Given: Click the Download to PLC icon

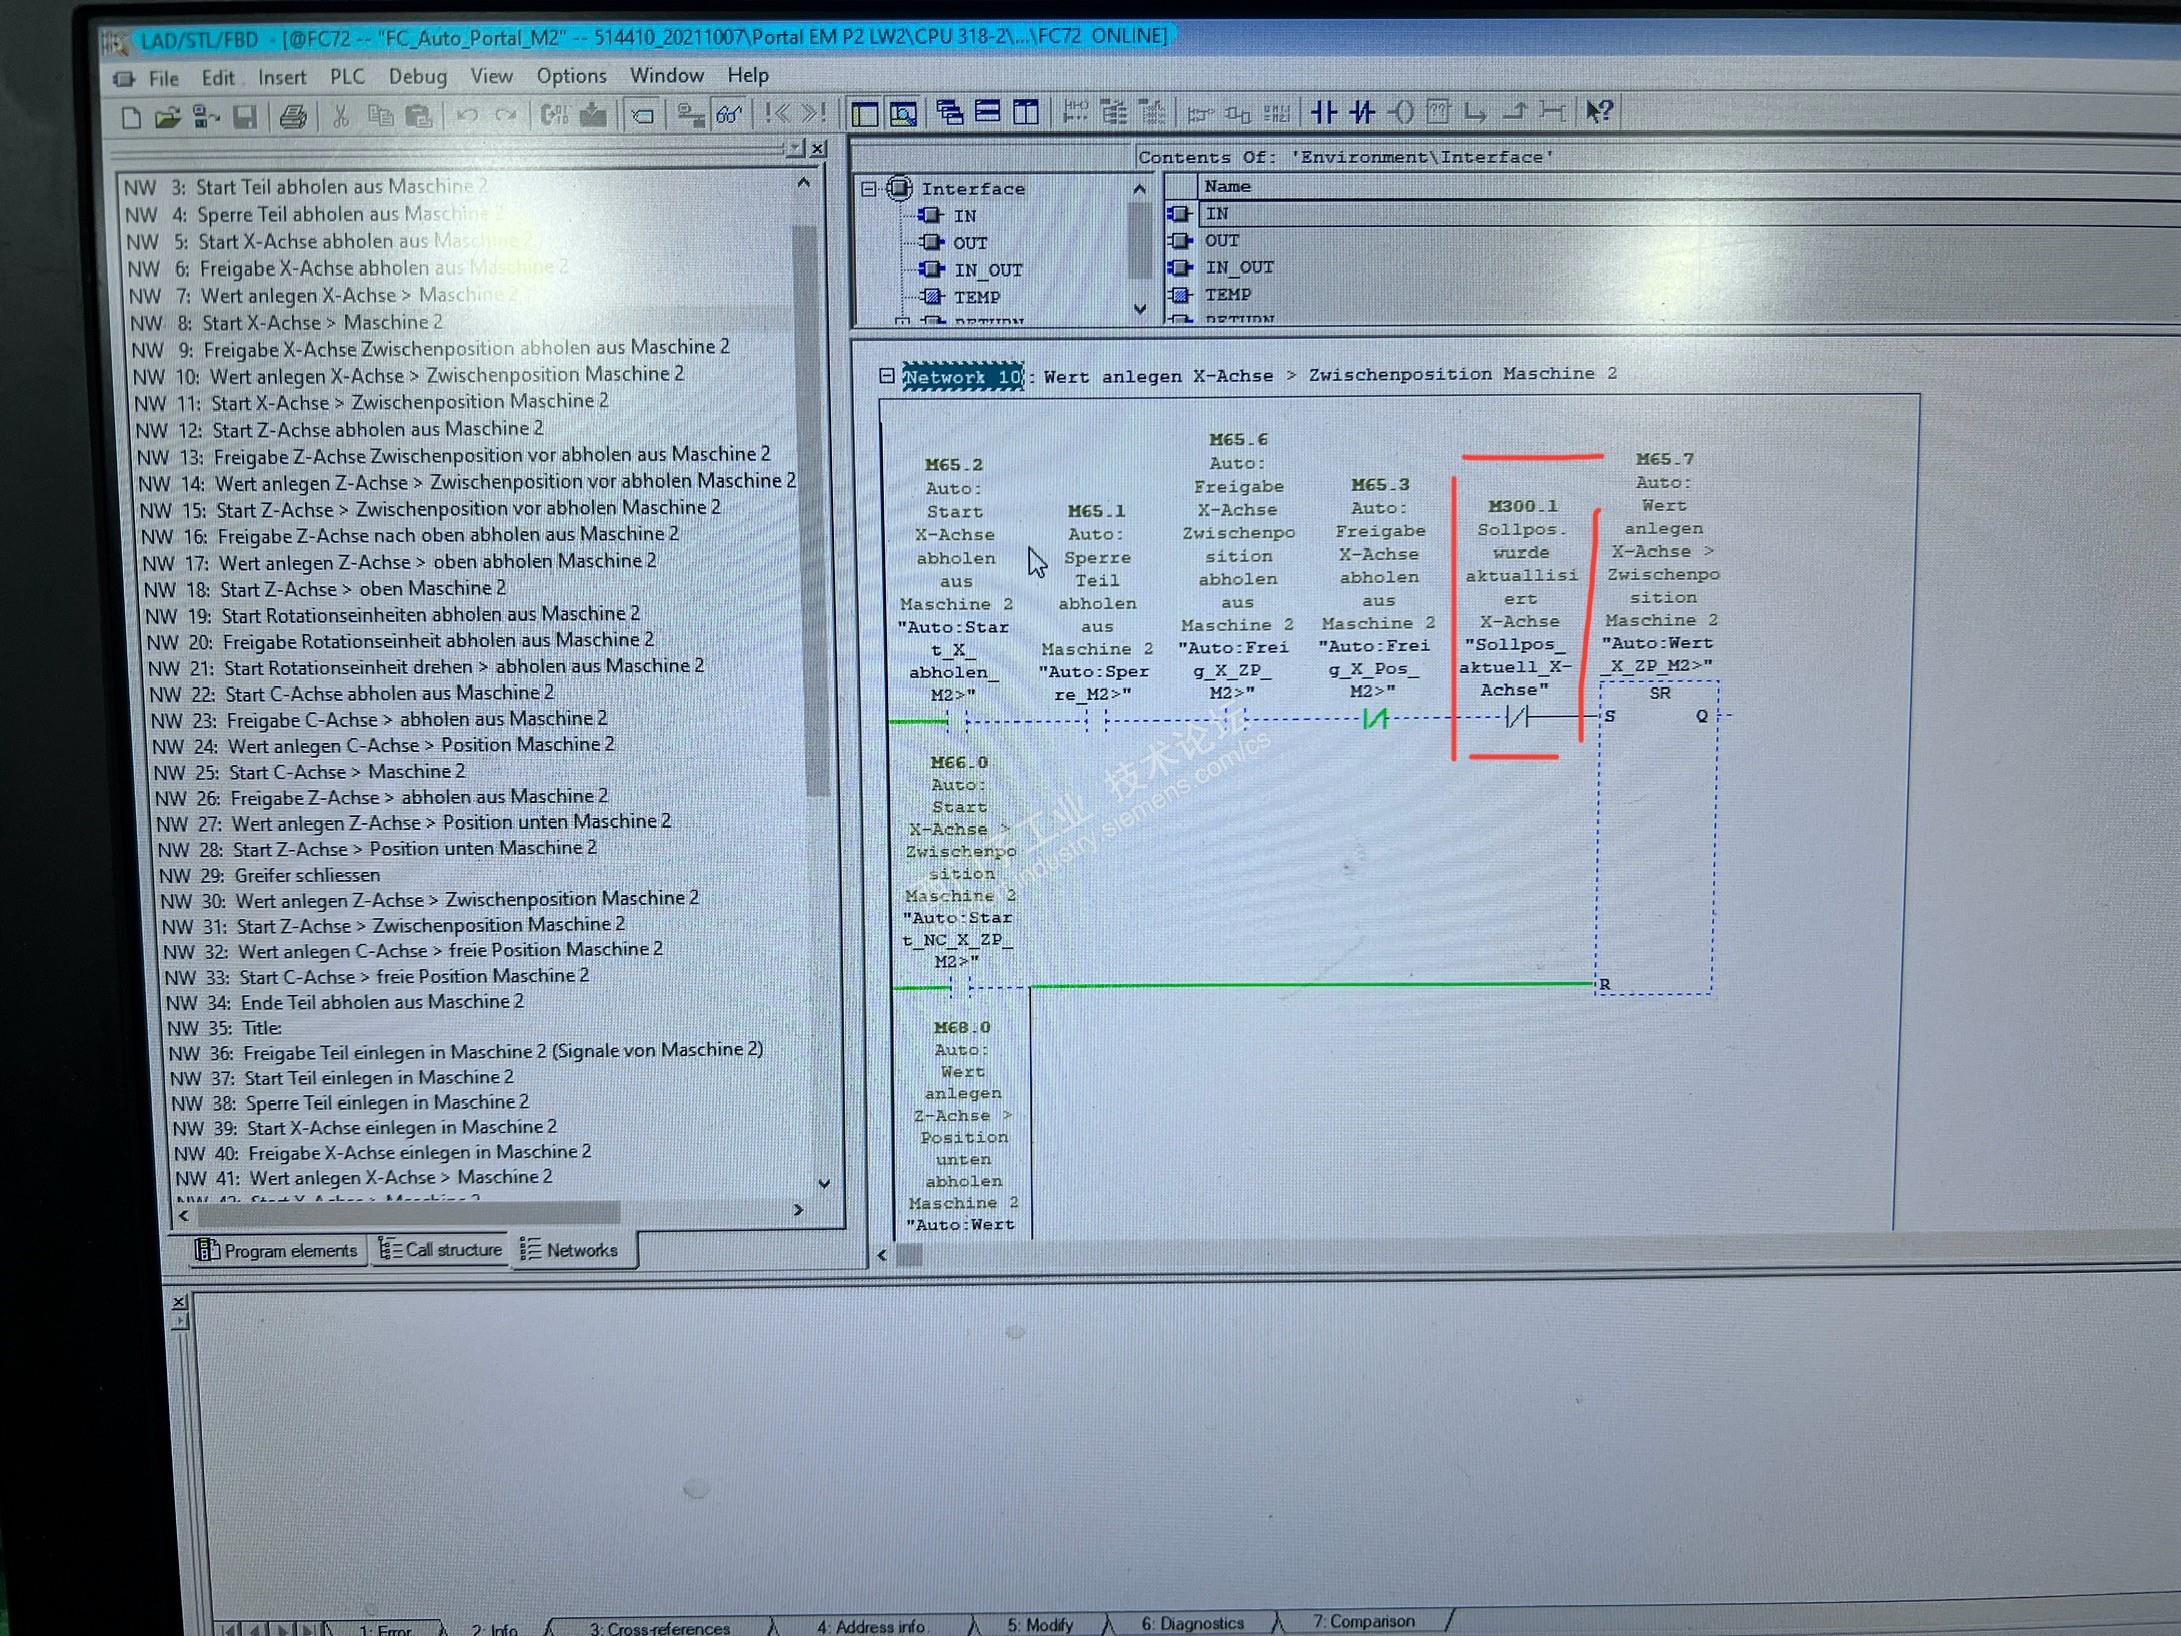Looking at the screenshot, I should click(x=593, y=115).
